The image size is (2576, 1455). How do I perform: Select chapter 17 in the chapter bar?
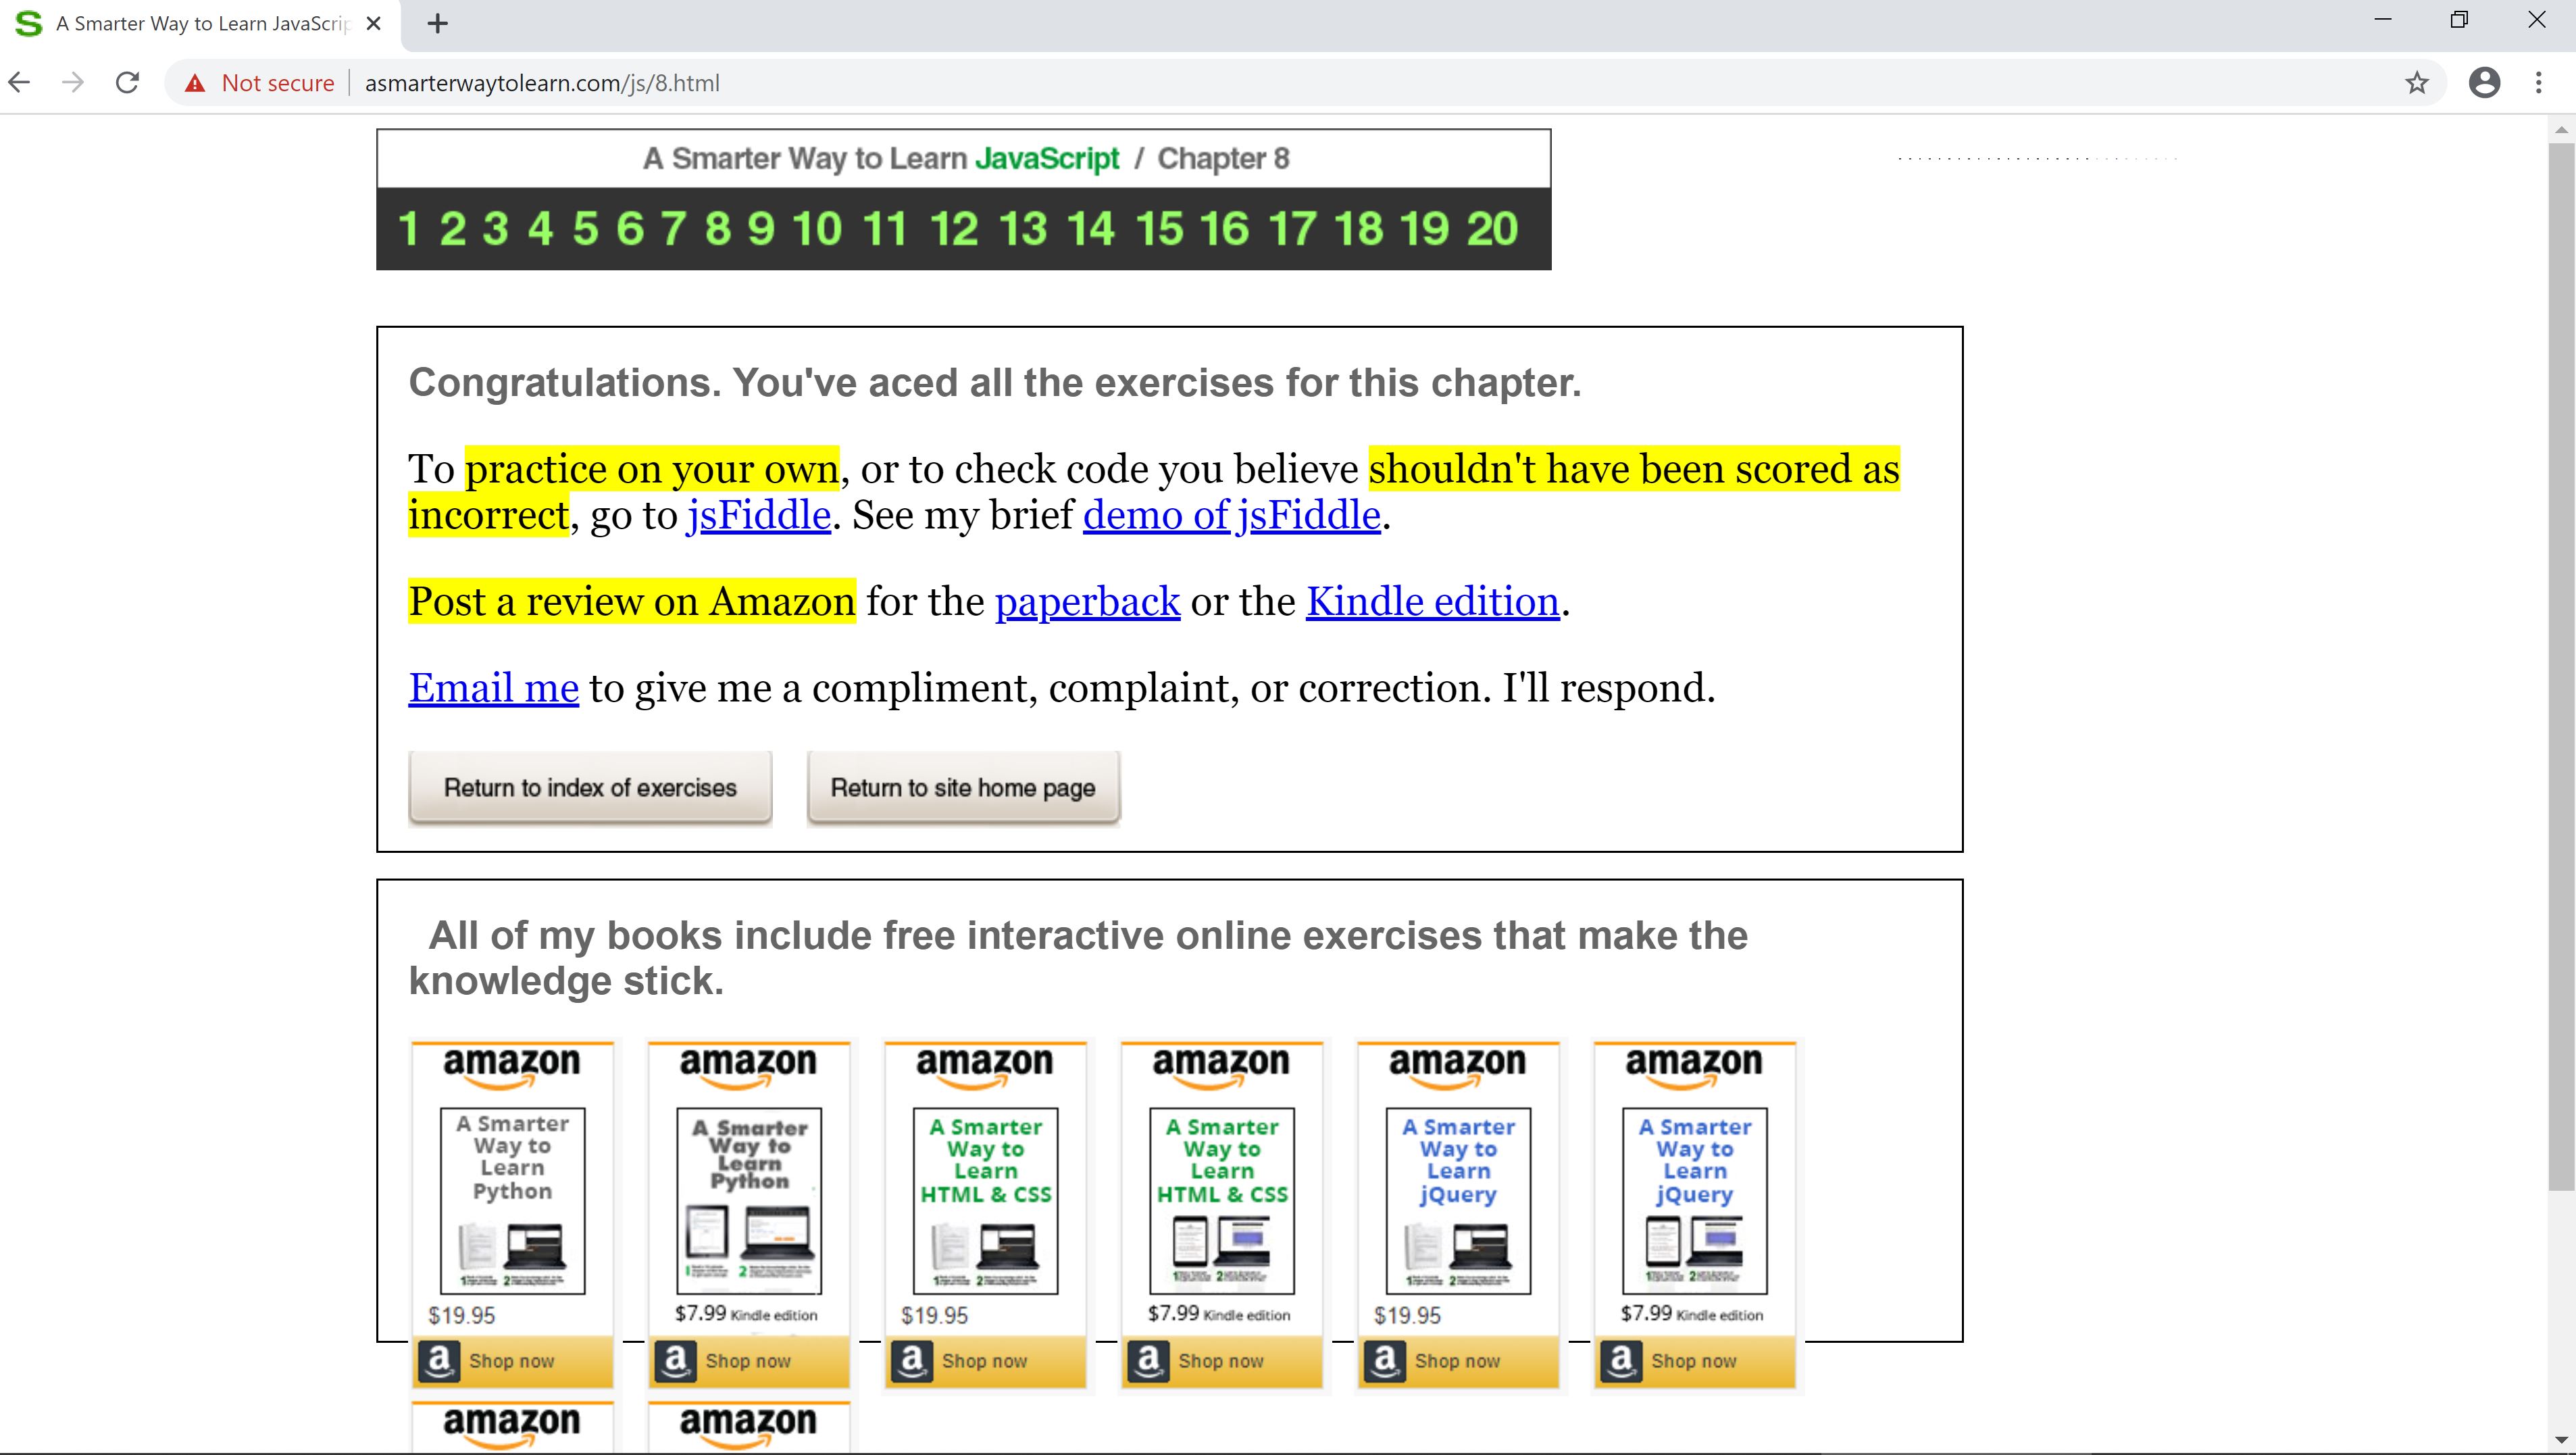click(x=1293, y=229)
